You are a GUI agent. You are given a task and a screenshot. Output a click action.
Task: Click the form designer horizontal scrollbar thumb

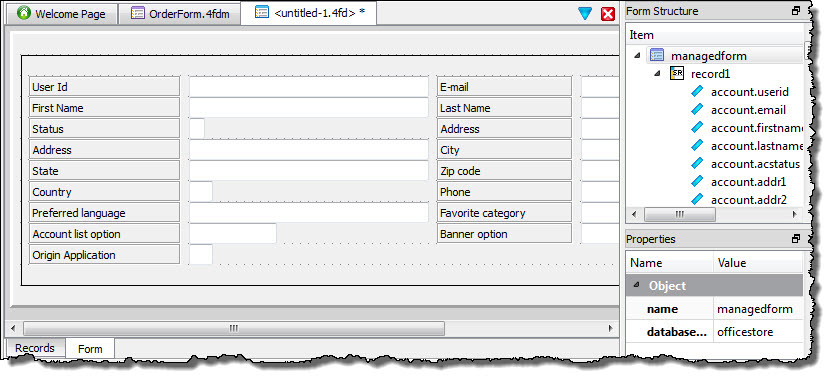pos(234,328)
